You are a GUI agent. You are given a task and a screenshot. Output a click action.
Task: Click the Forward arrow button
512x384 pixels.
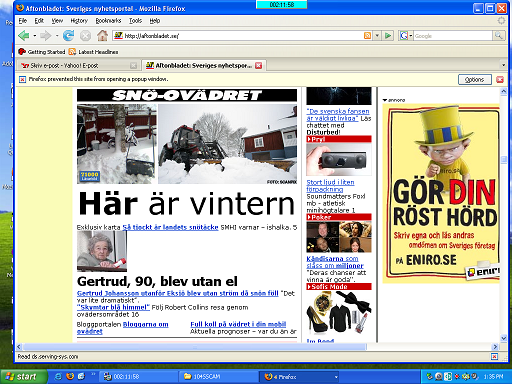click(45, 35)
